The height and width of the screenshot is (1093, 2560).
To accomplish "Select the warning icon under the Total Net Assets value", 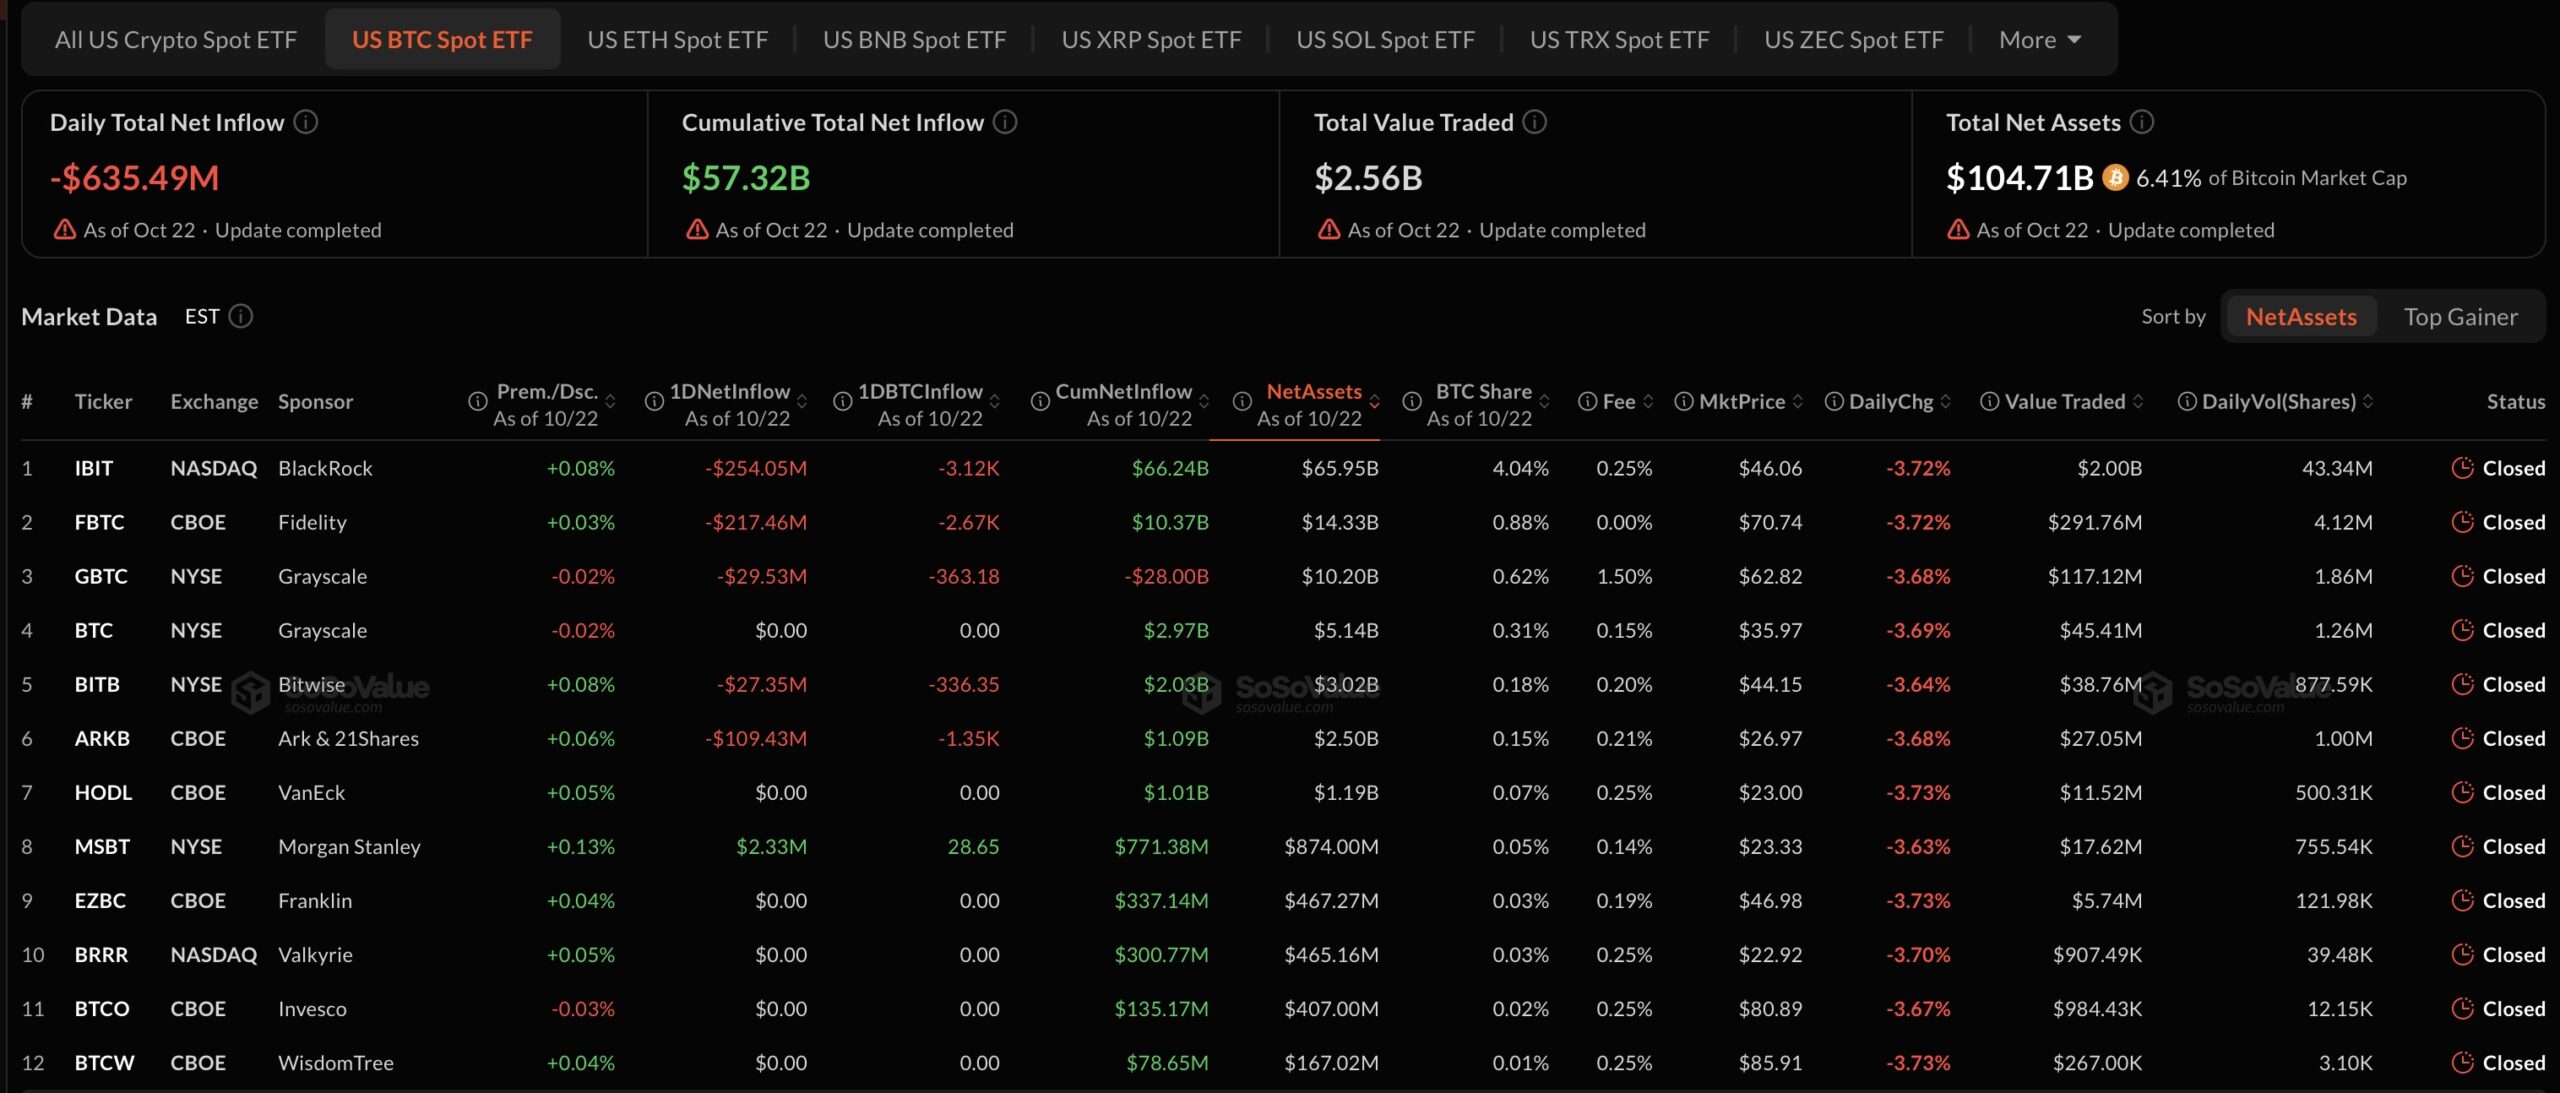I will 1958,230.
